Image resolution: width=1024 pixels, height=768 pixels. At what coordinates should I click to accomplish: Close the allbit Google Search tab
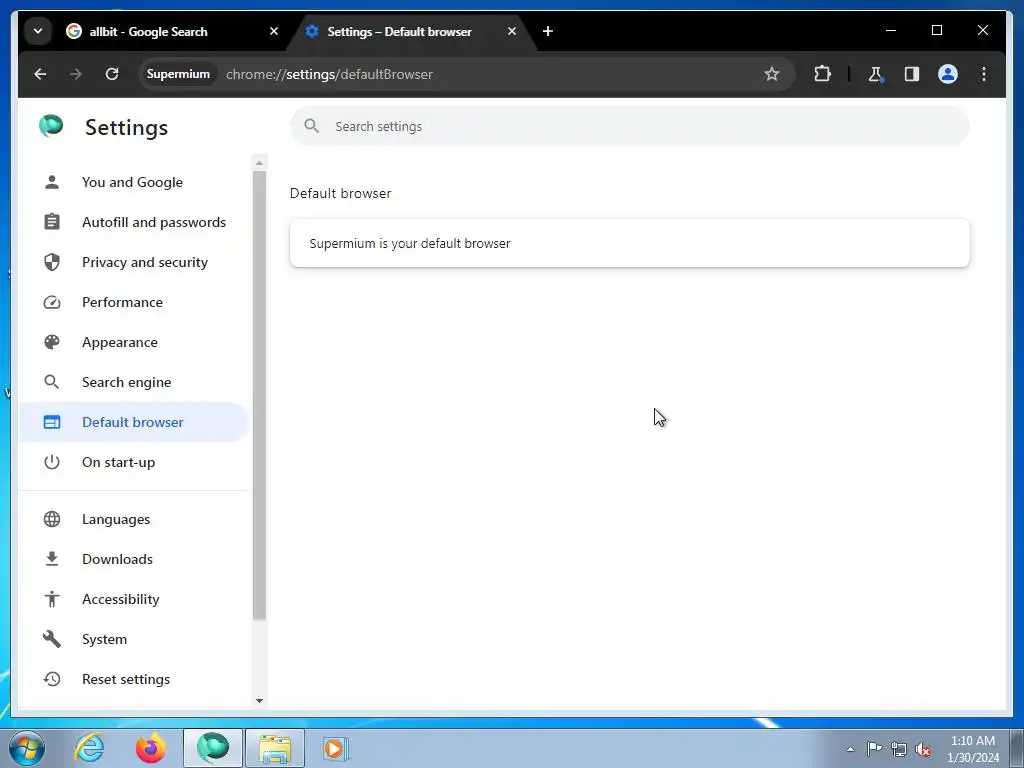coord(274,31)
